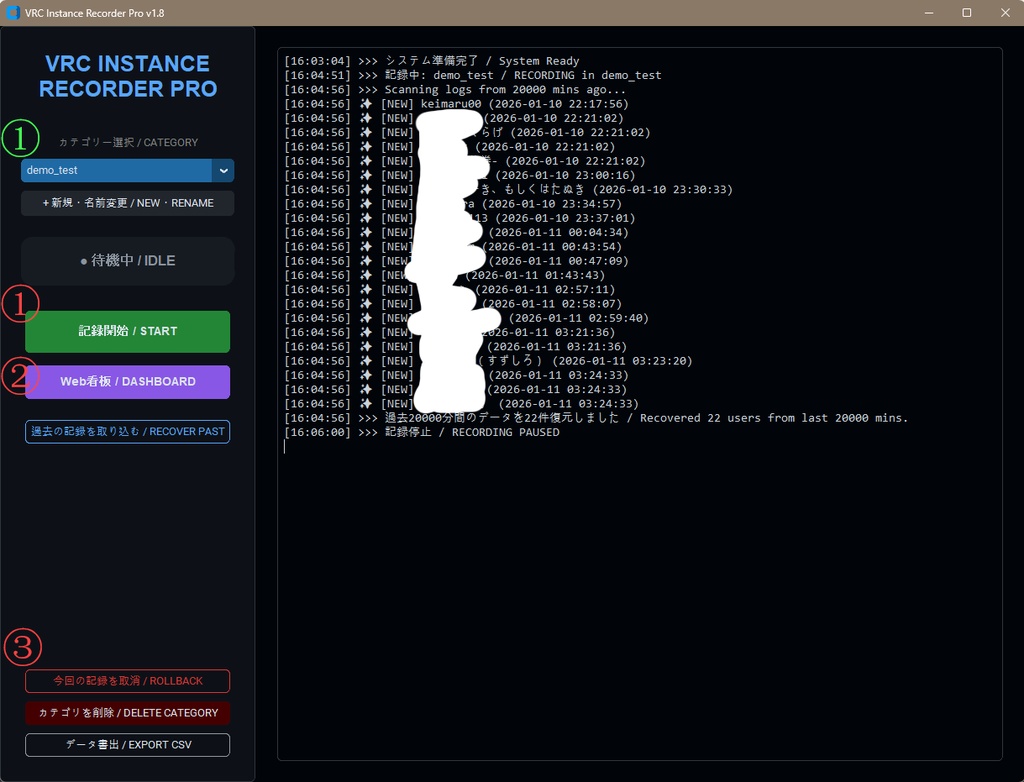Click the log entry timestamped 2026-01-11 00:47:09
Viewport: 1024px width, 782px height.
coord(456,261)
